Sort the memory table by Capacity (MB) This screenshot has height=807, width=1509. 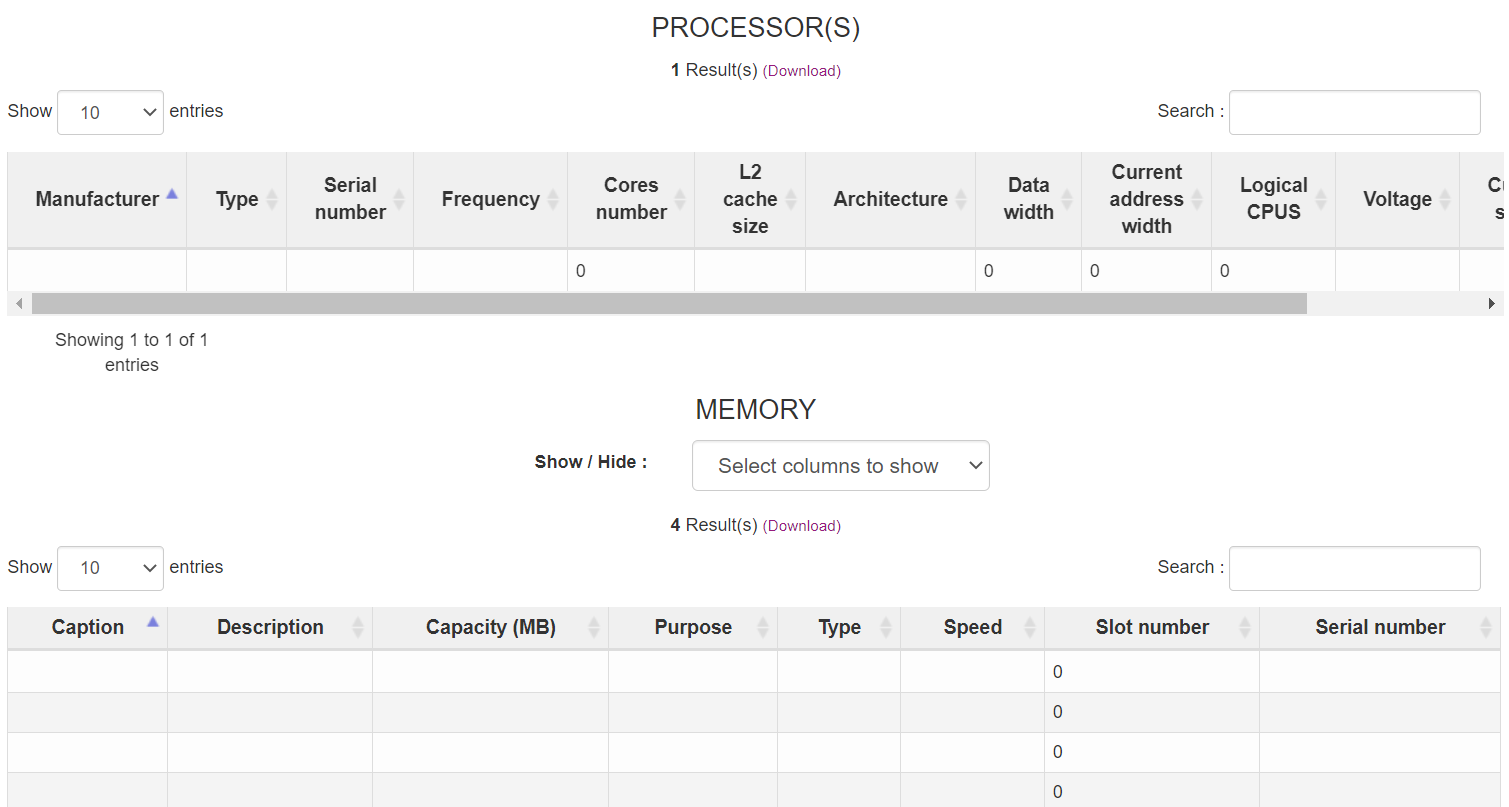coord(490,627)
